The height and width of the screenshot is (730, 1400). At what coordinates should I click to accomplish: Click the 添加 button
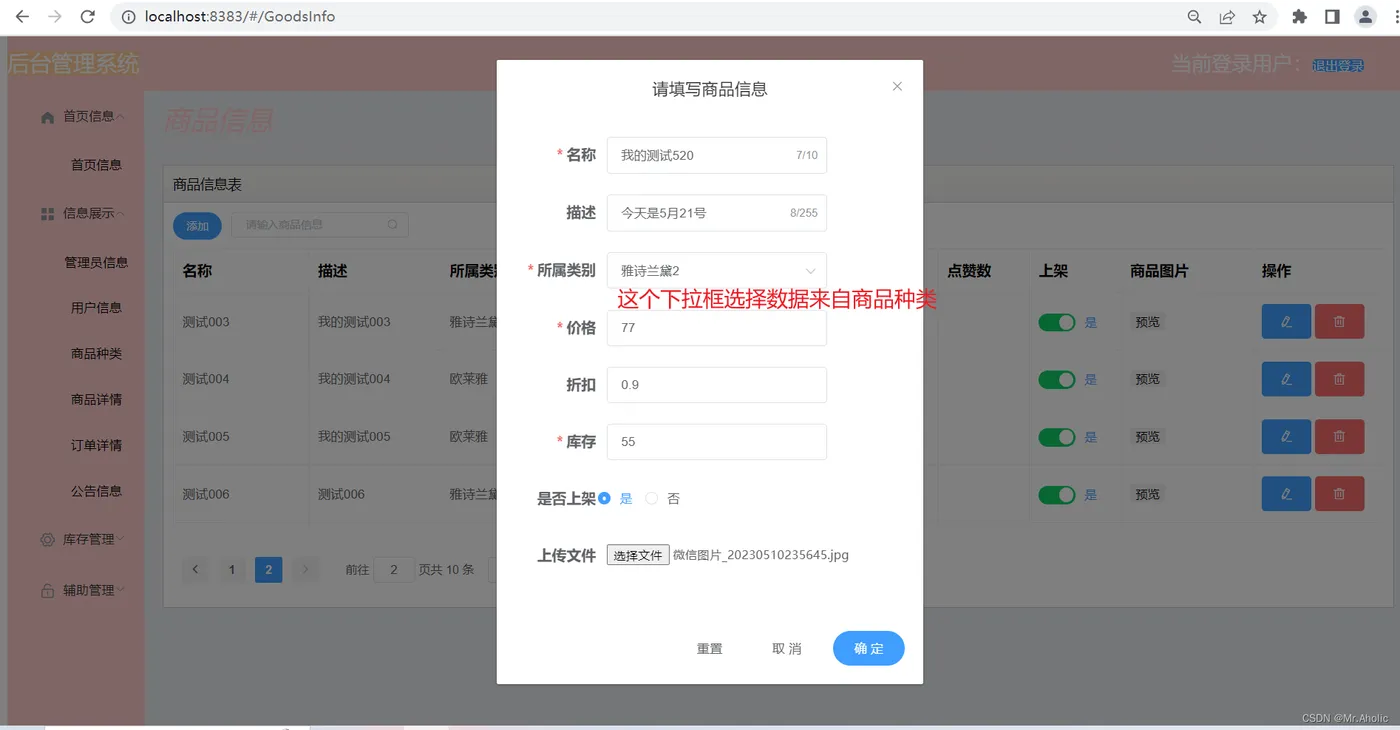pyautogui.click(x=197, y=226)
